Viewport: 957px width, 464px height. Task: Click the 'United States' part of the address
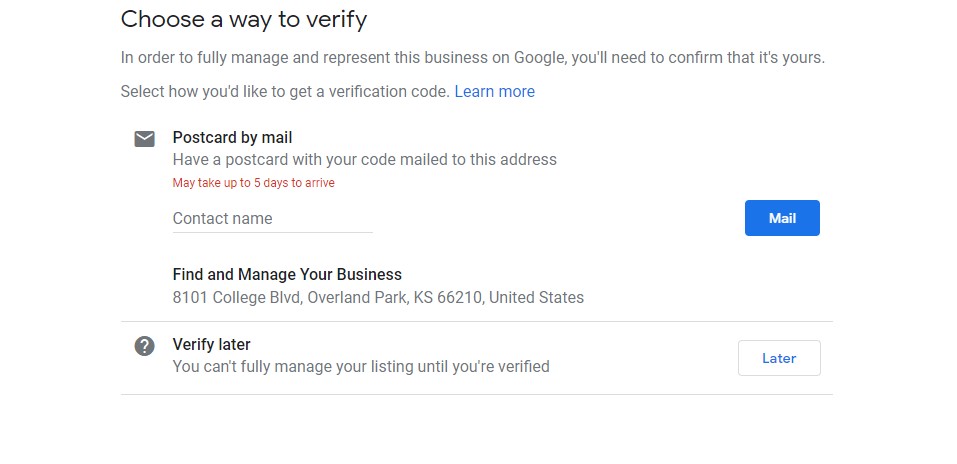pyautogui.click(x=536, y=297)
